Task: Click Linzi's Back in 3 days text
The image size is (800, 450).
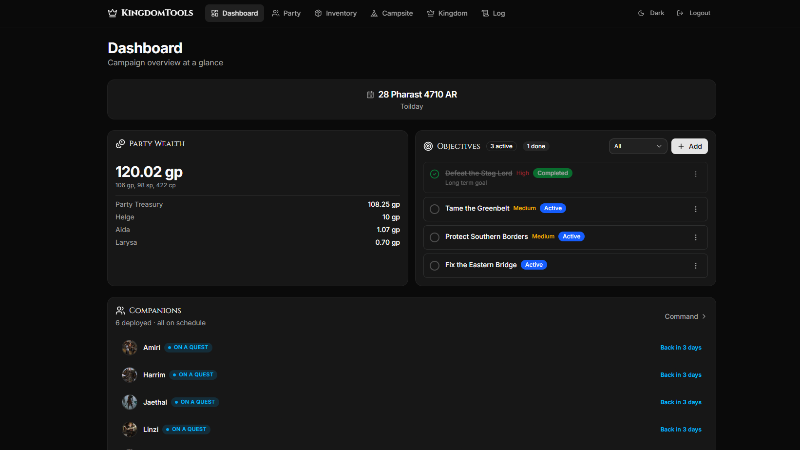Action: point(681,430)
